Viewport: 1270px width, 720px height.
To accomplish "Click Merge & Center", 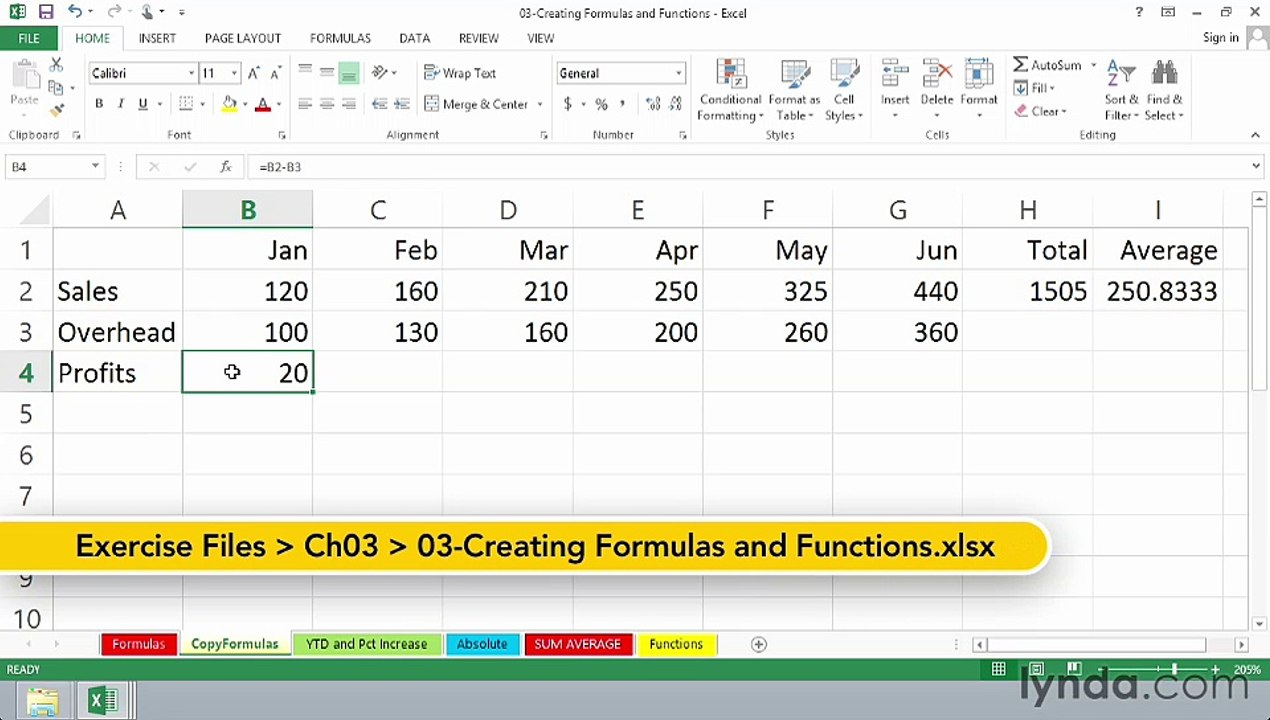I will click(476, 104).
